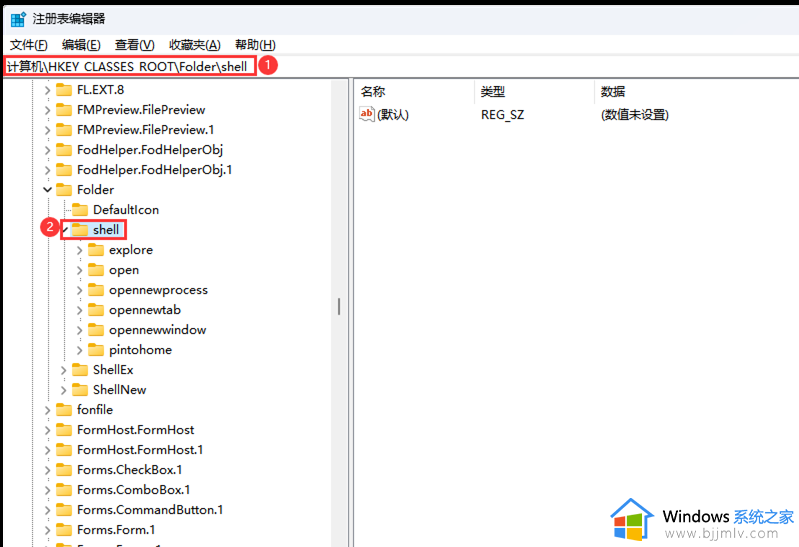This screenshot has width=799, height=547.
Task: Click the FodHelper.FodHelperObj.1 folder icon
Action: 64,169
